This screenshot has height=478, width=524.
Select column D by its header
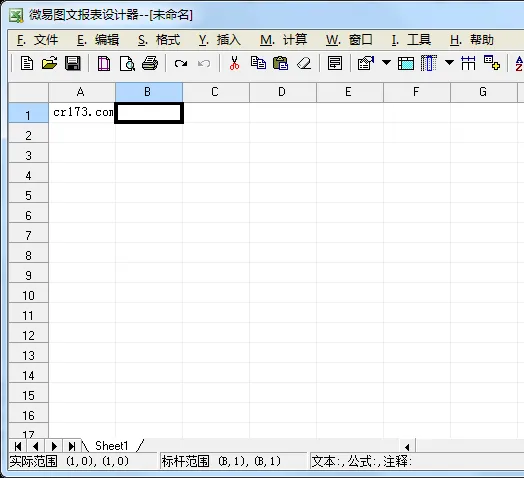coord(283,92)
